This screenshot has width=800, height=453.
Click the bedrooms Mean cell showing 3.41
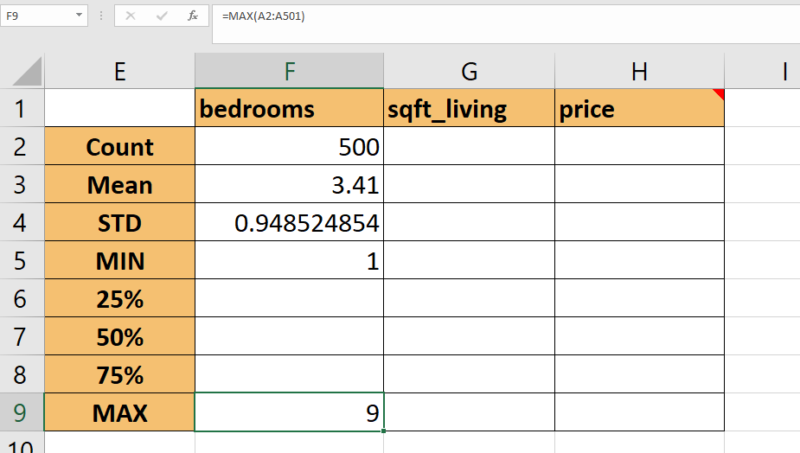tap(289, 185)
